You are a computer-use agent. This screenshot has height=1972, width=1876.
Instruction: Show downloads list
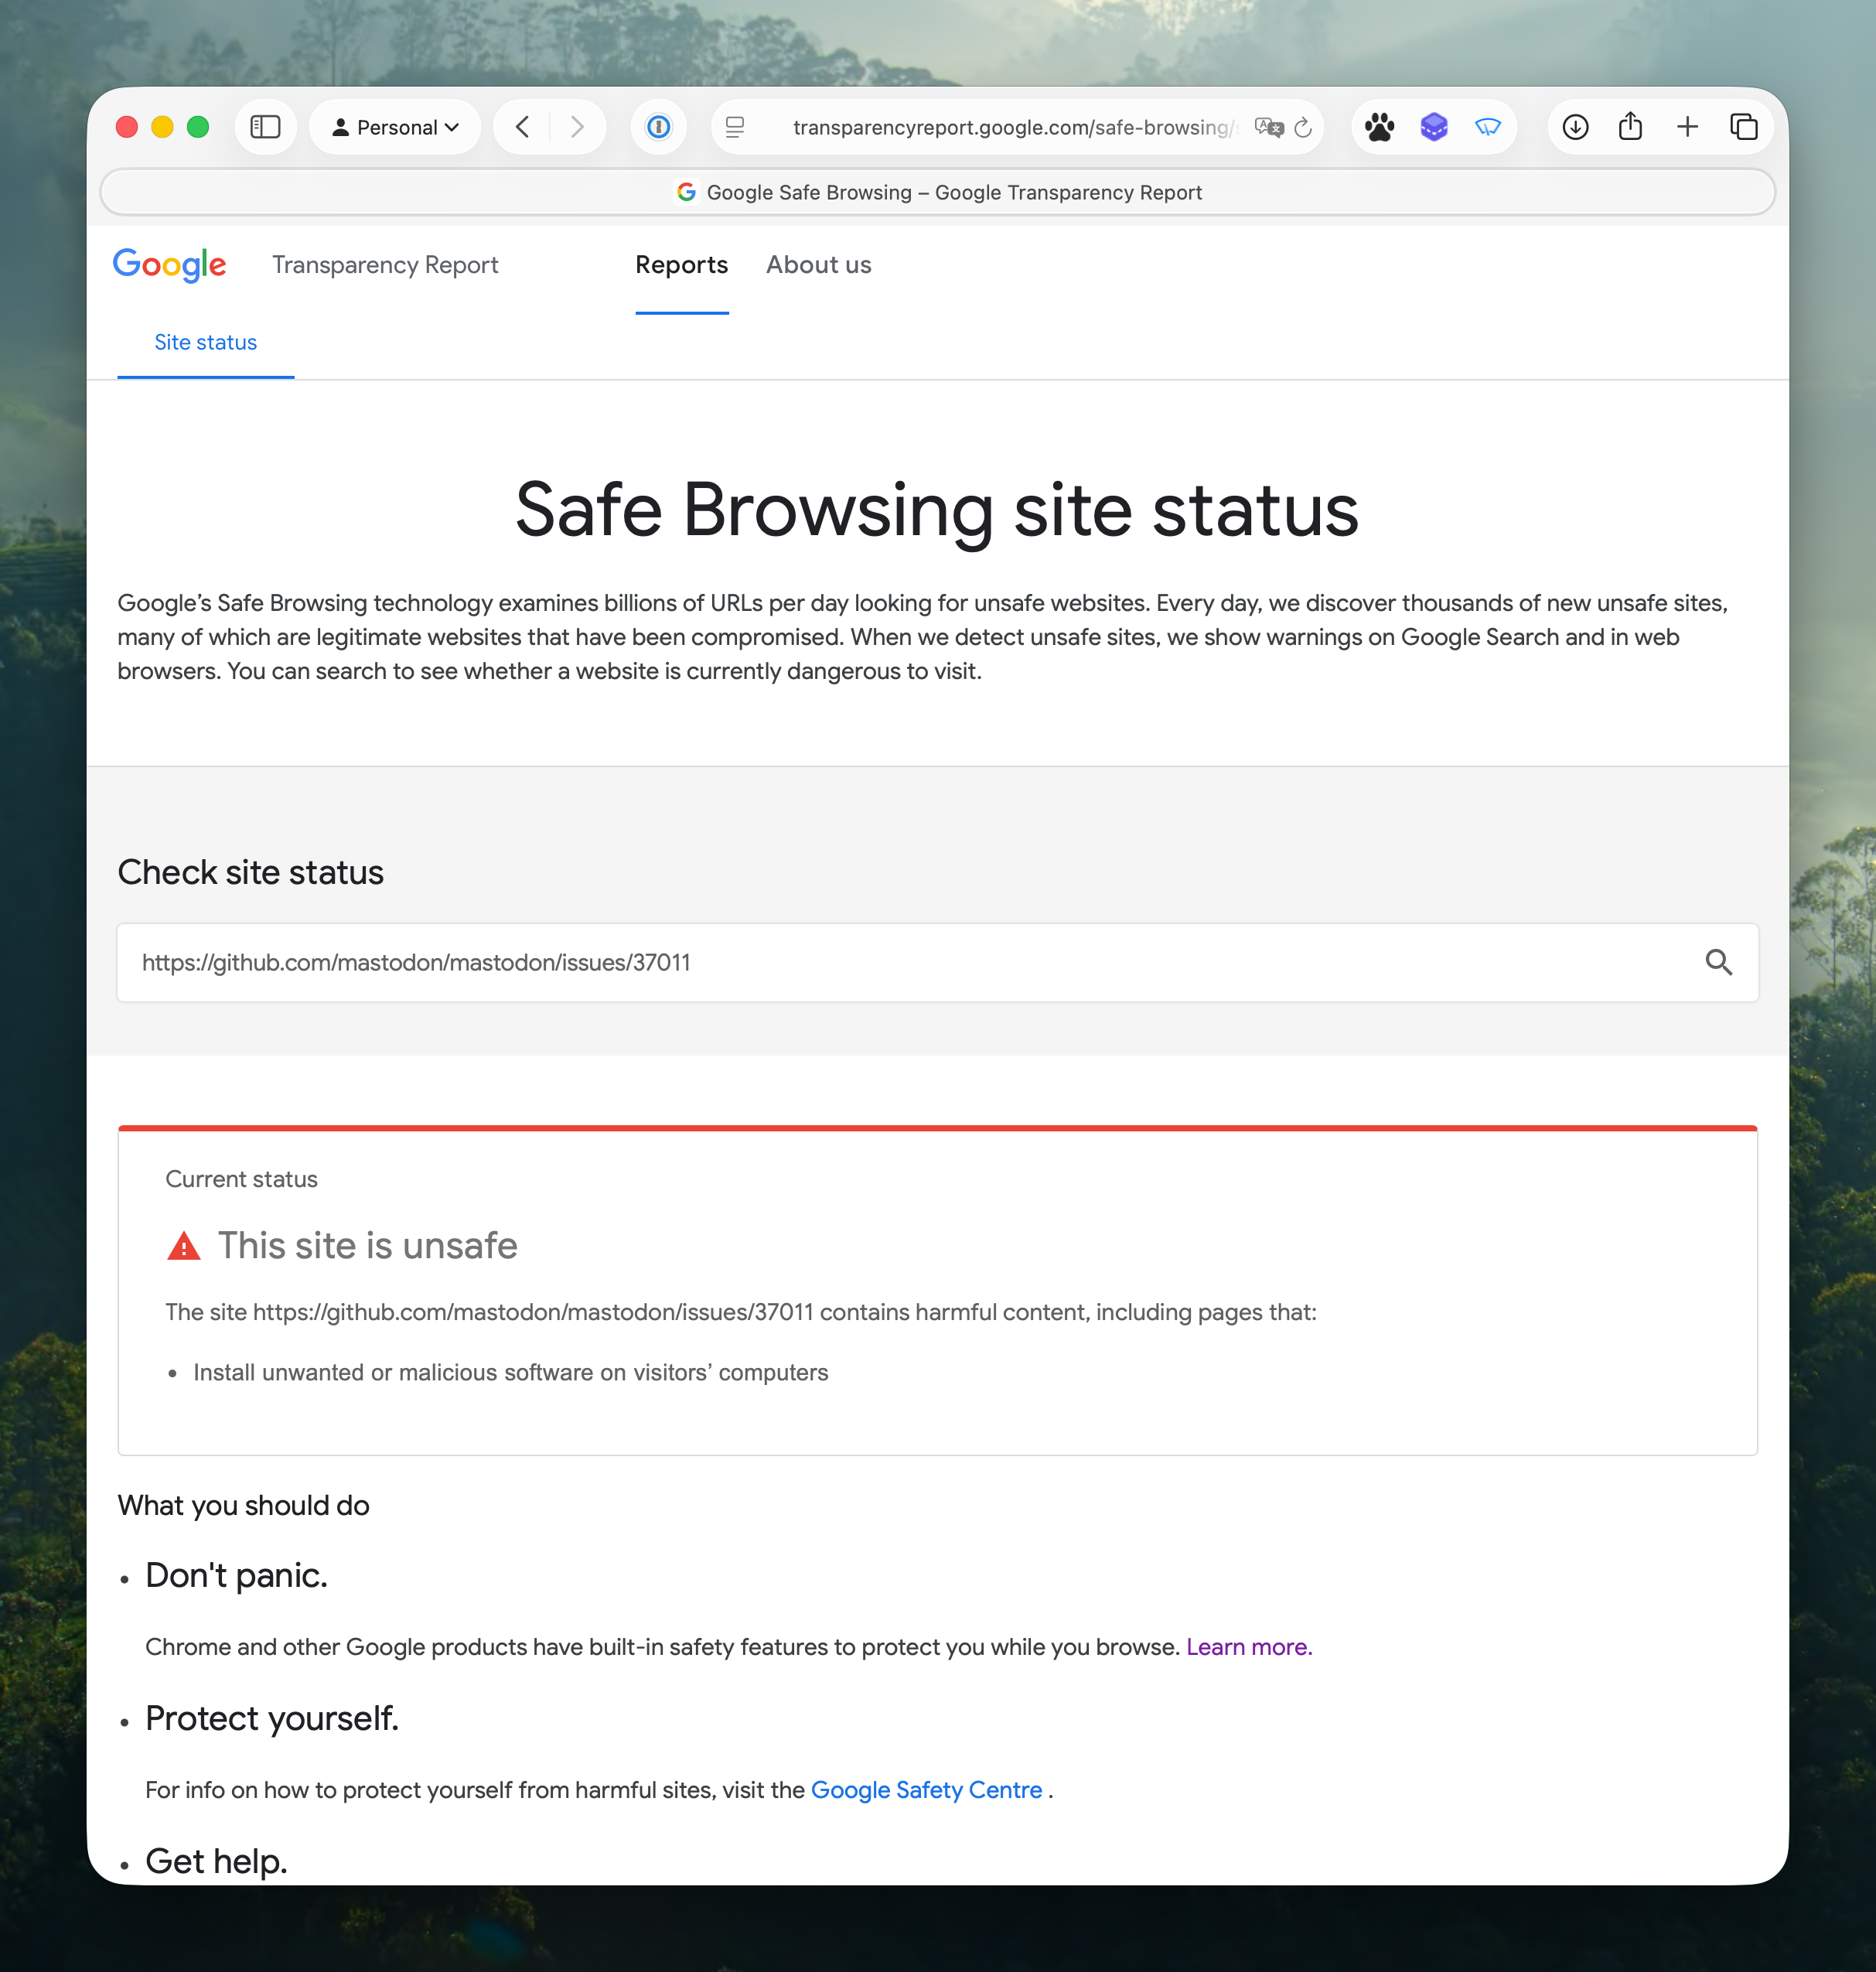(x=1575, y=127)
